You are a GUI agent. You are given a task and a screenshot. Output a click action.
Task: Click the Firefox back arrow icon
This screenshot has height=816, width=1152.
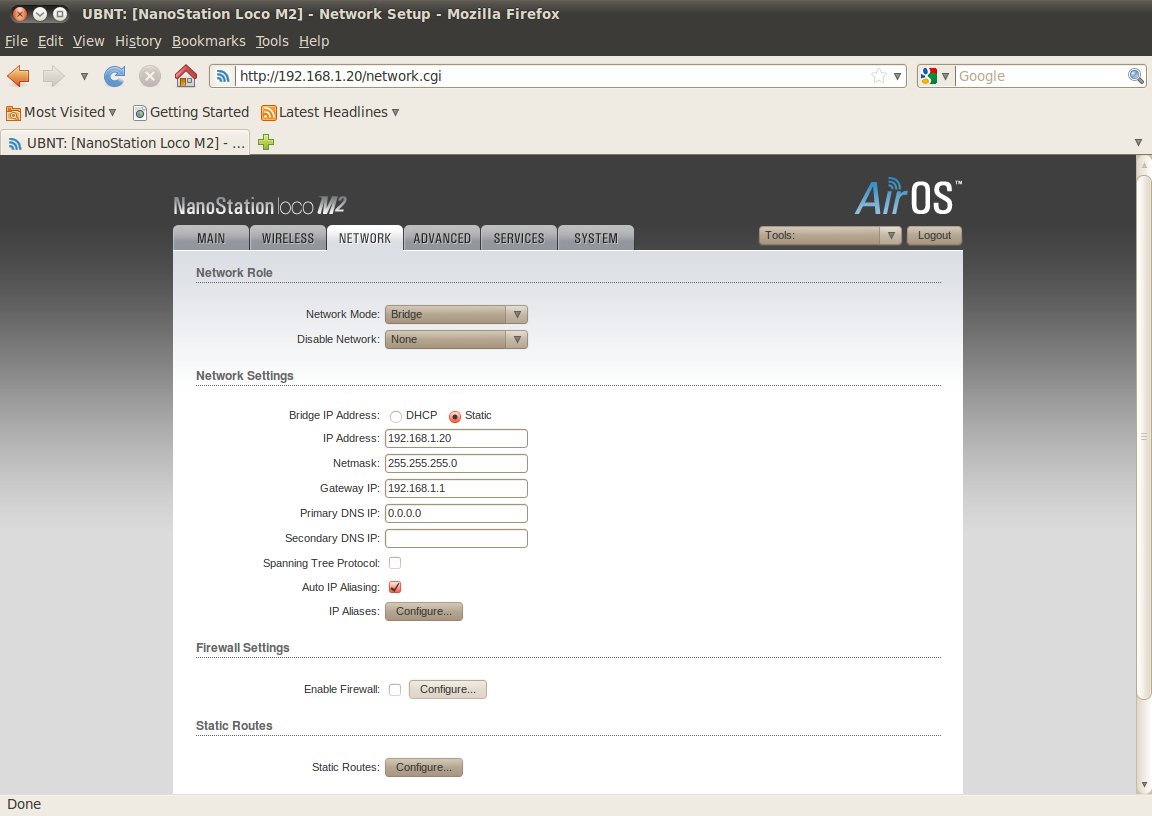point(18,76)
